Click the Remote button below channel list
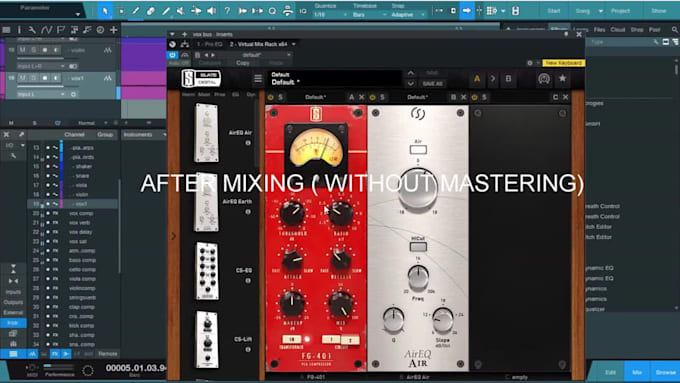 tap(108, 354)
